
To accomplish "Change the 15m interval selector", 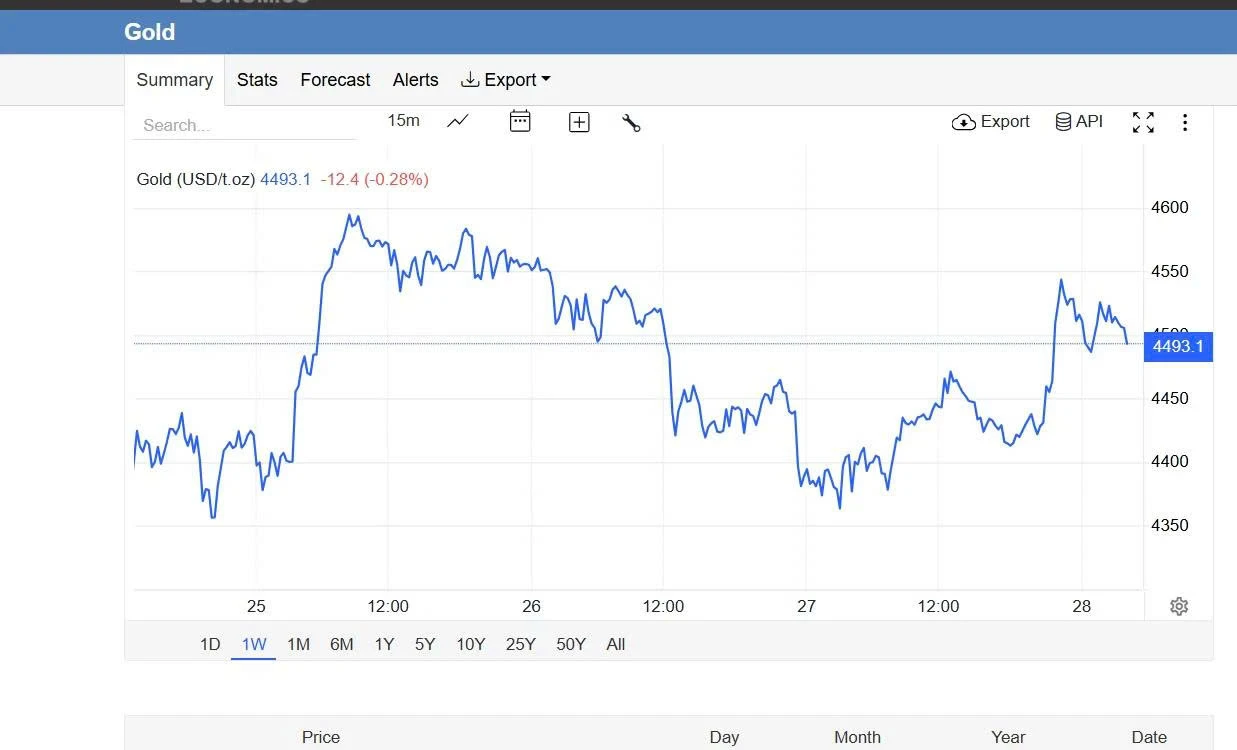I will pyautogui.click(x=403, y=121).
